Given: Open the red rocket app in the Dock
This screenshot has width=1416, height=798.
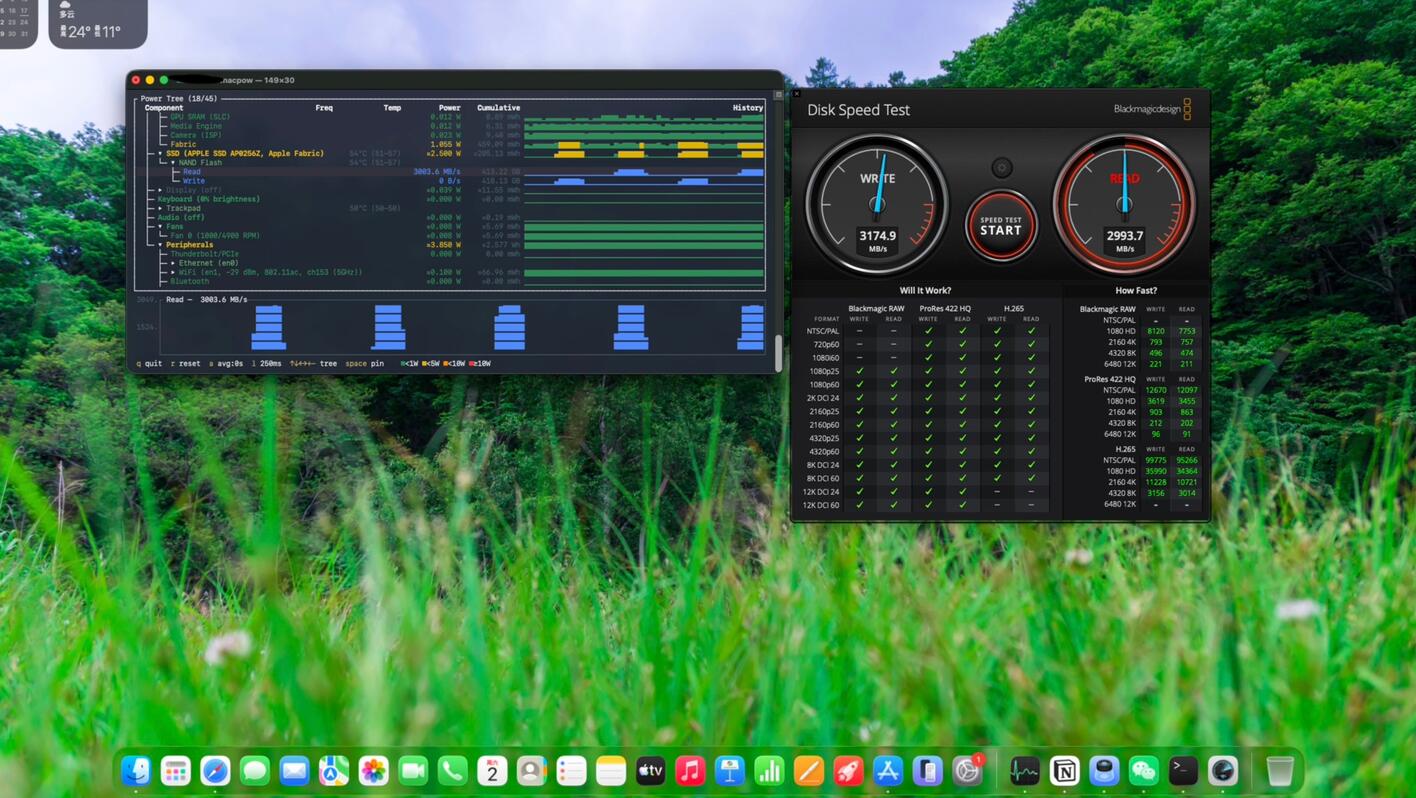Looking at the screenshot, I should [x=848, y=771].
